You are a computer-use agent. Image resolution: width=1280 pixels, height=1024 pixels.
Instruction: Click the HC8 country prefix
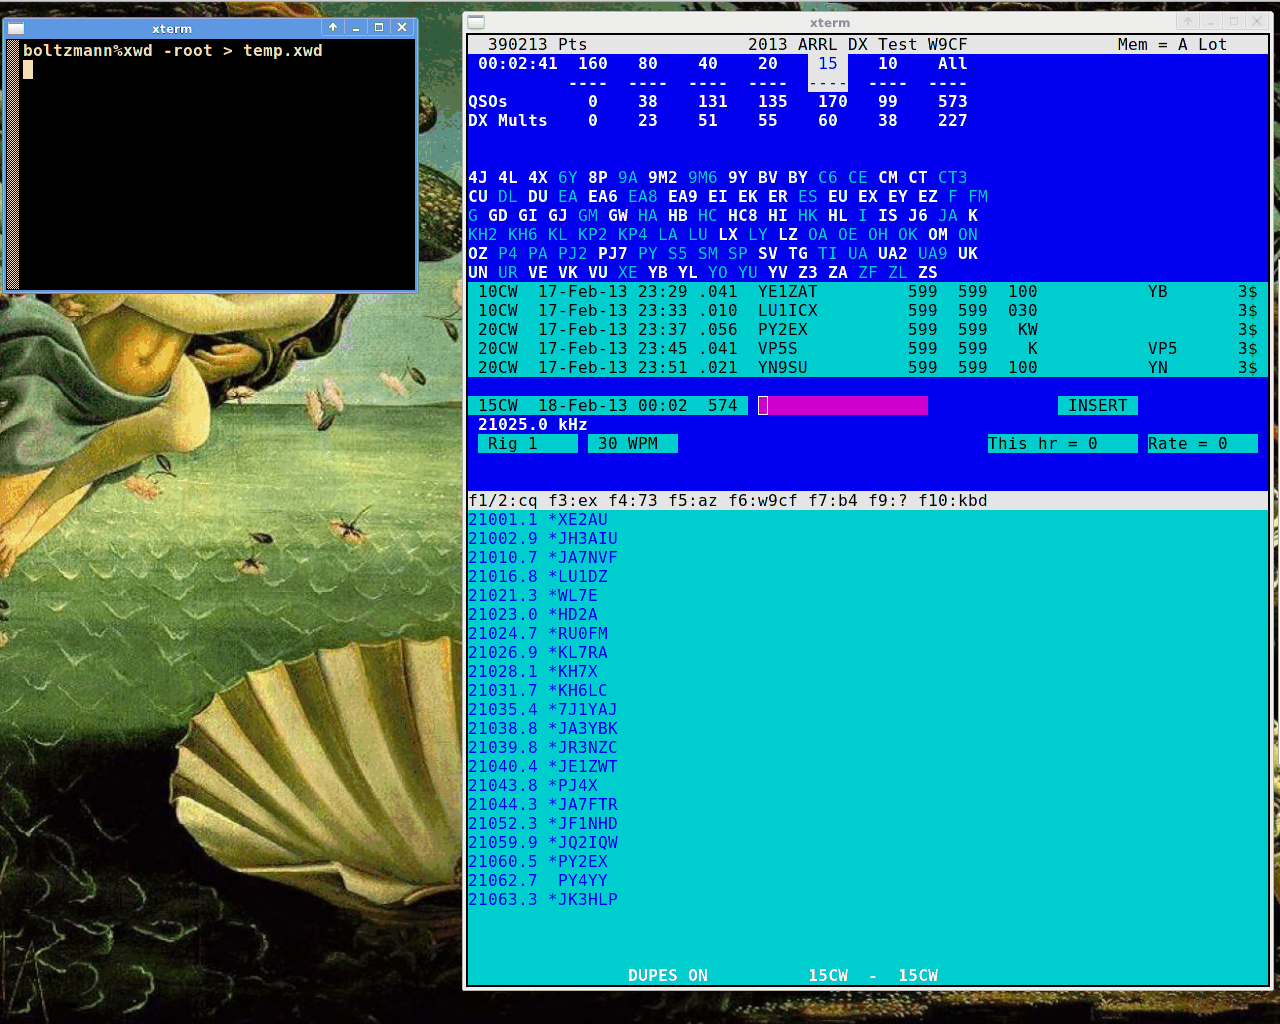click(743, 216)
